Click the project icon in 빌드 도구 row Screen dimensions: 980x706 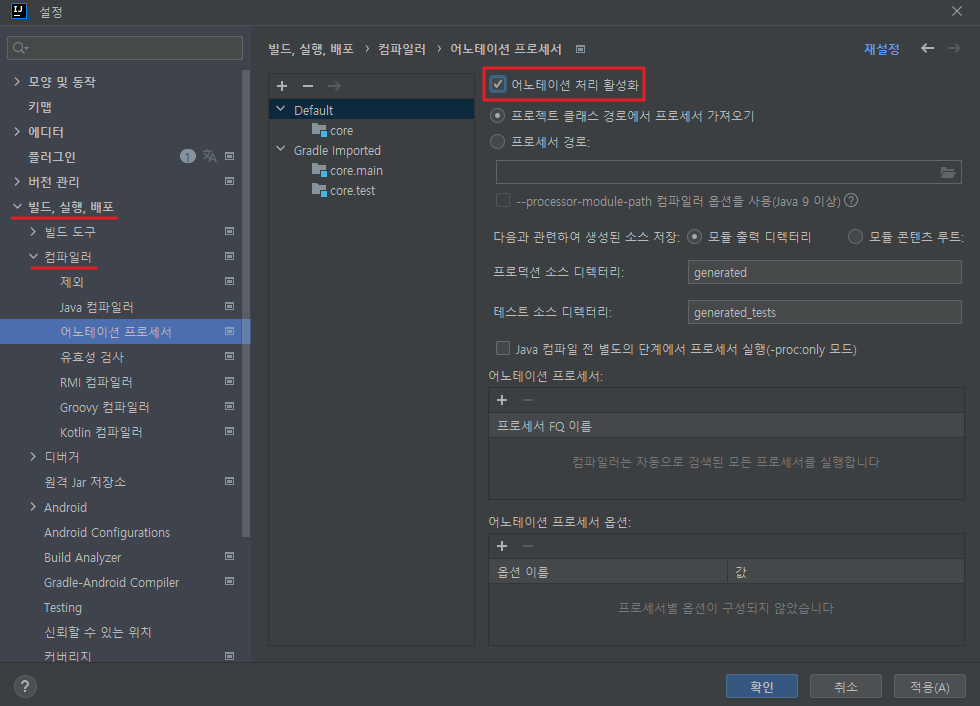pyautogui.click(x=229, y=231)
